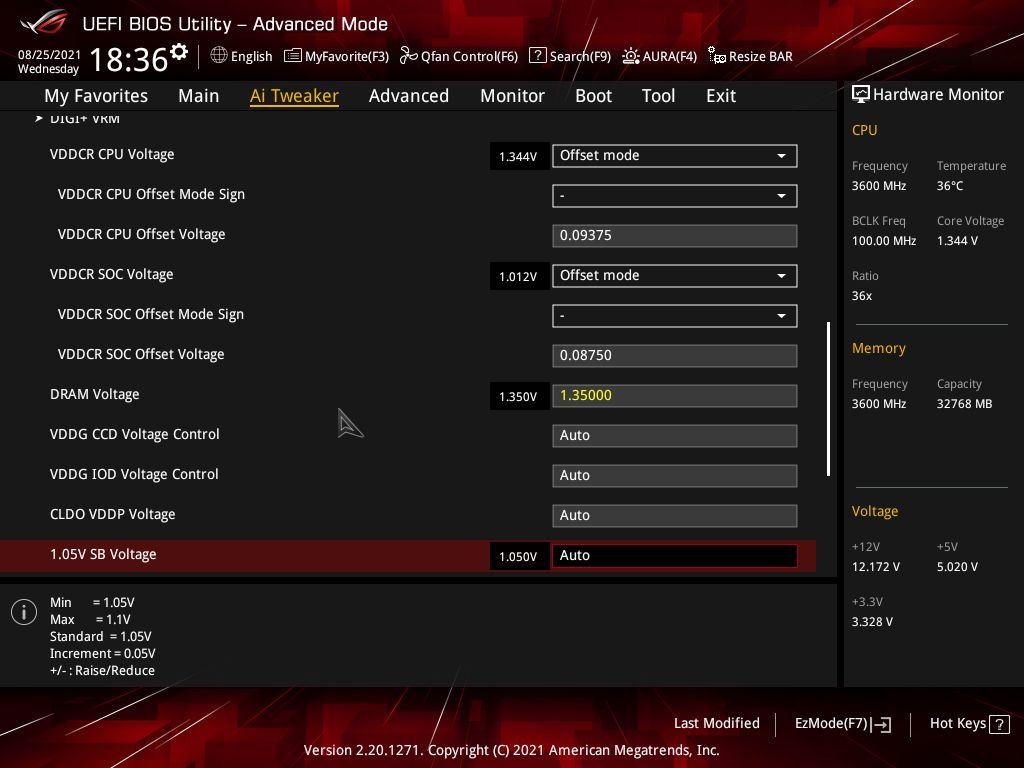The image size is (1024, 768).
Task: Click the gear icon beside the clock
Action: tap(179, 52)
